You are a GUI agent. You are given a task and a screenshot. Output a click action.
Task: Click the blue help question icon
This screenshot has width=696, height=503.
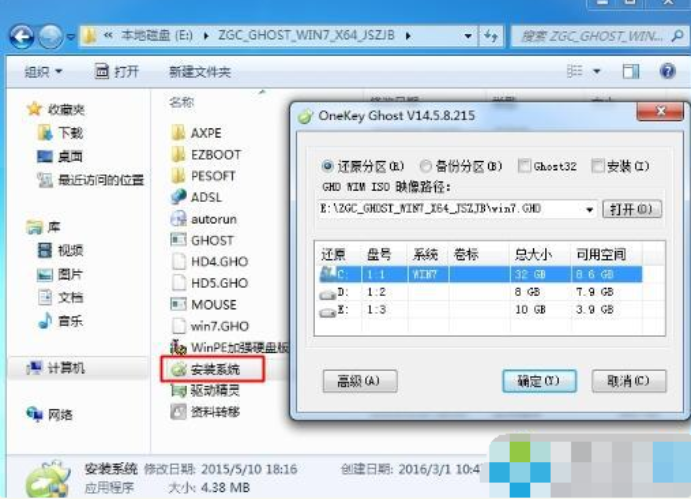pyautogui.click(x=668, y=71)
